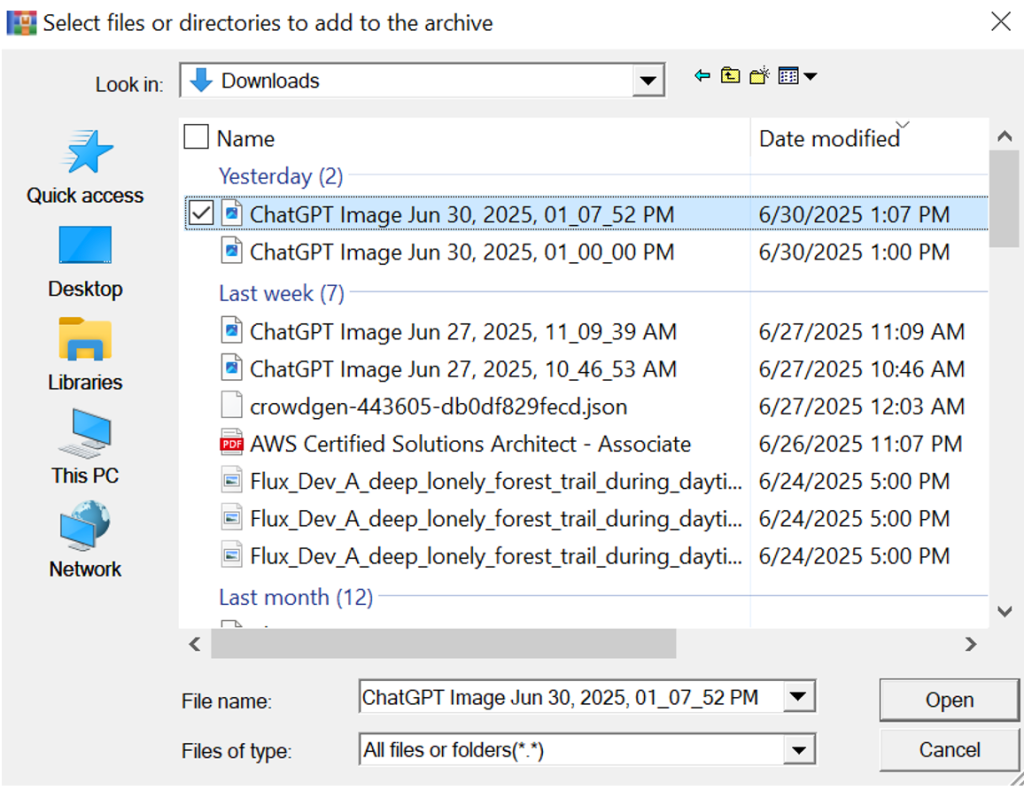Select the AWS Certified Solutions Architect PDF

point(470,444)
